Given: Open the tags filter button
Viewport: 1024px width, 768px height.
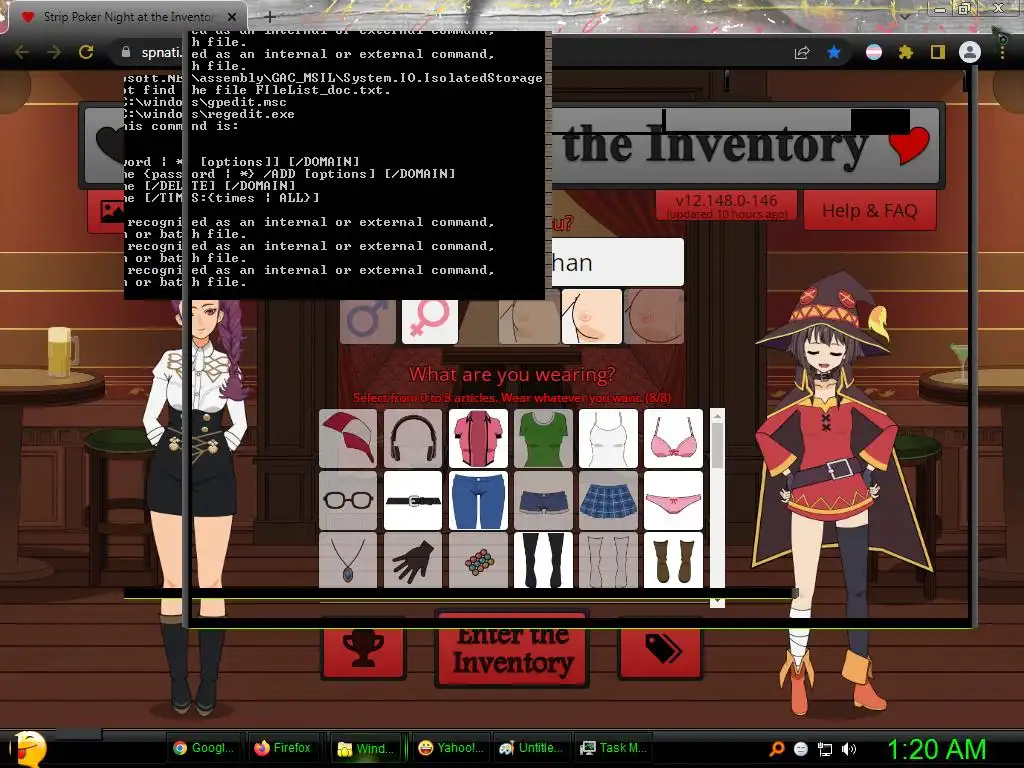Looking at the screenshot, I should (661, 650).
